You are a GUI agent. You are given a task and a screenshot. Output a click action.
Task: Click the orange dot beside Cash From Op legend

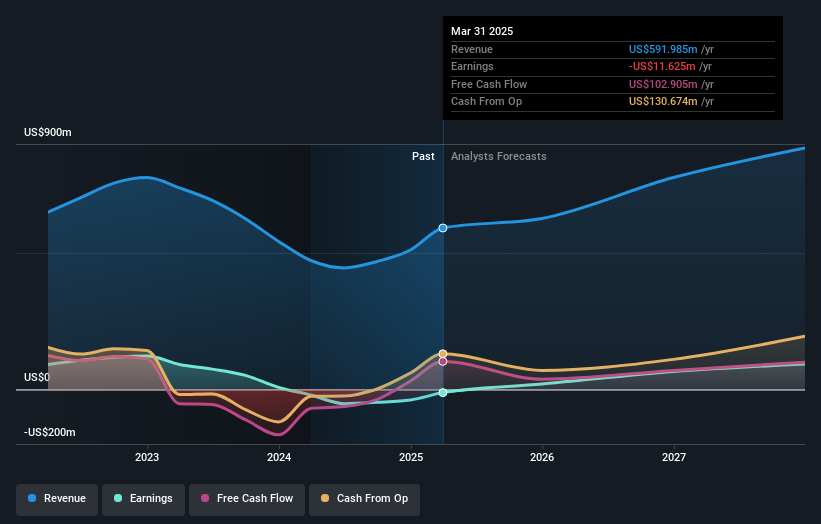click(325, 498)
